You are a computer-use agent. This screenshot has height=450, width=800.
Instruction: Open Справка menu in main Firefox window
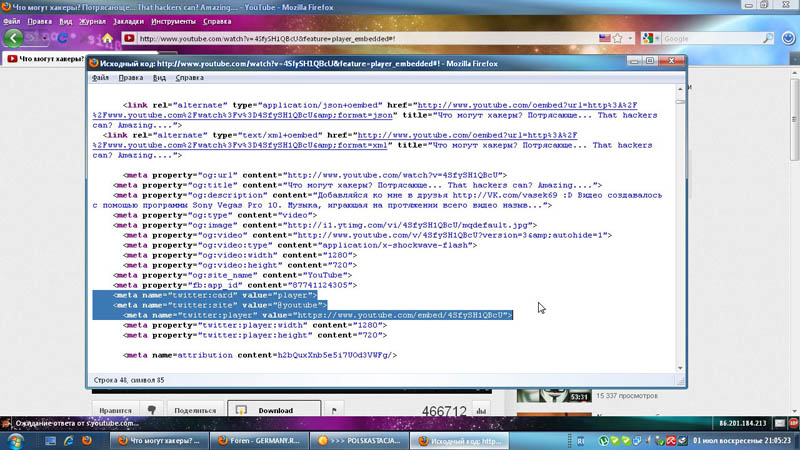coord(217,21)
